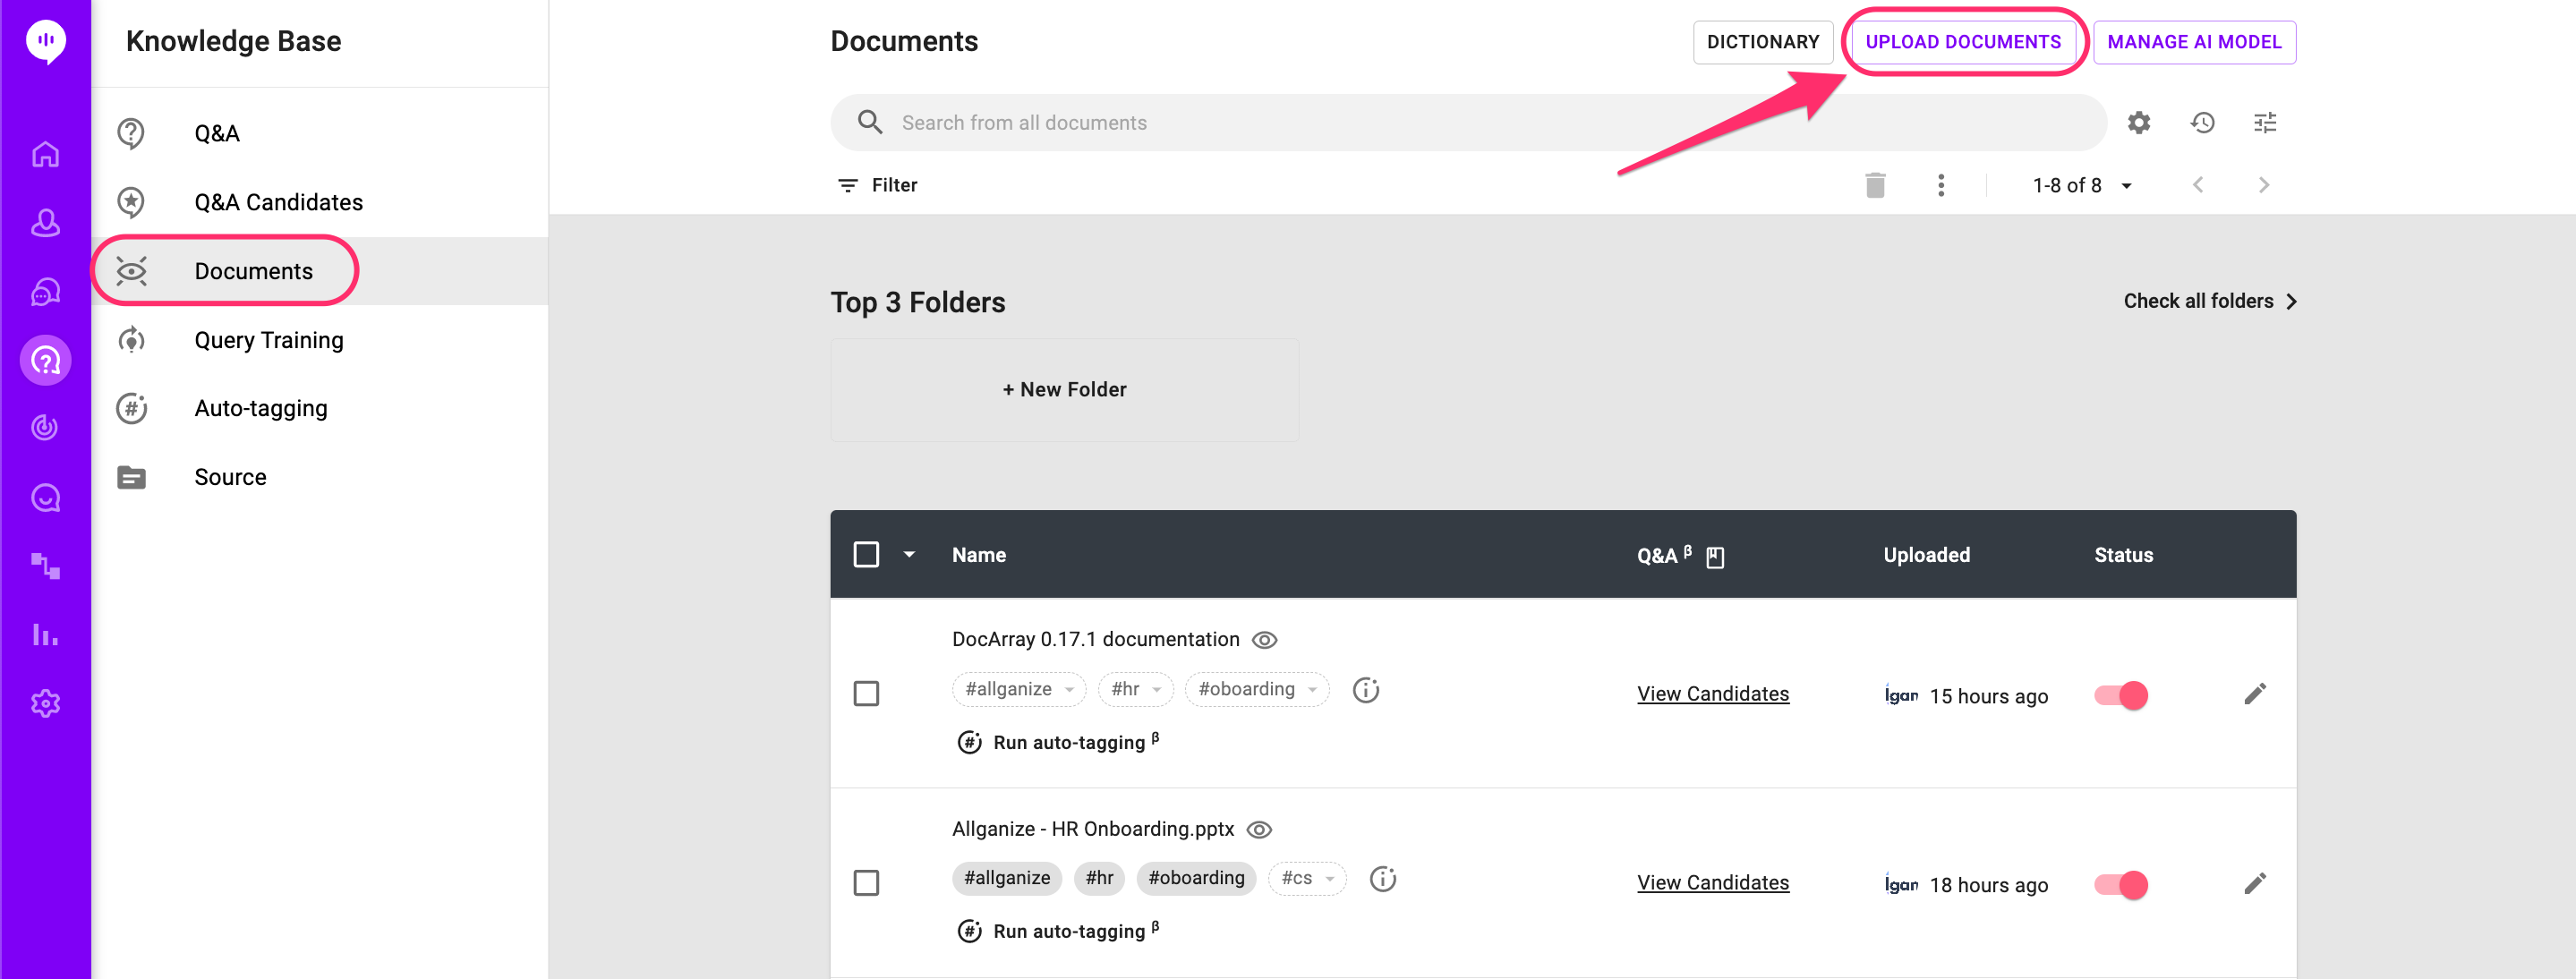This screenshot has height=979, width=2576.
Task: Switch to the Q&A Candidates section
Action: click(x=278, y=202)
